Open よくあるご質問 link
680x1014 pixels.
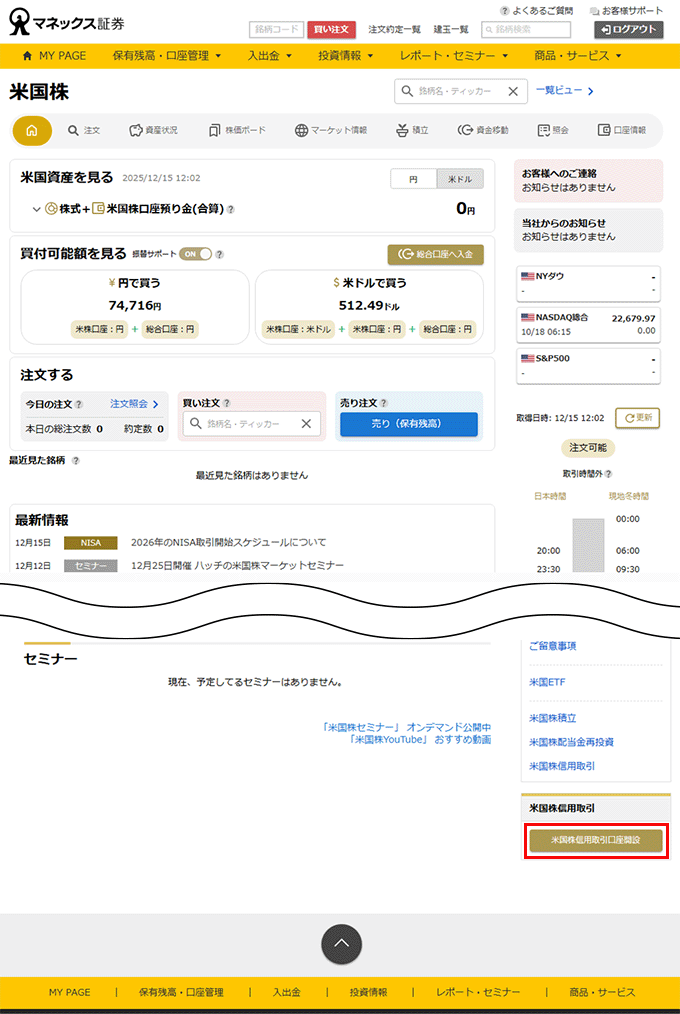coord(537,11)
